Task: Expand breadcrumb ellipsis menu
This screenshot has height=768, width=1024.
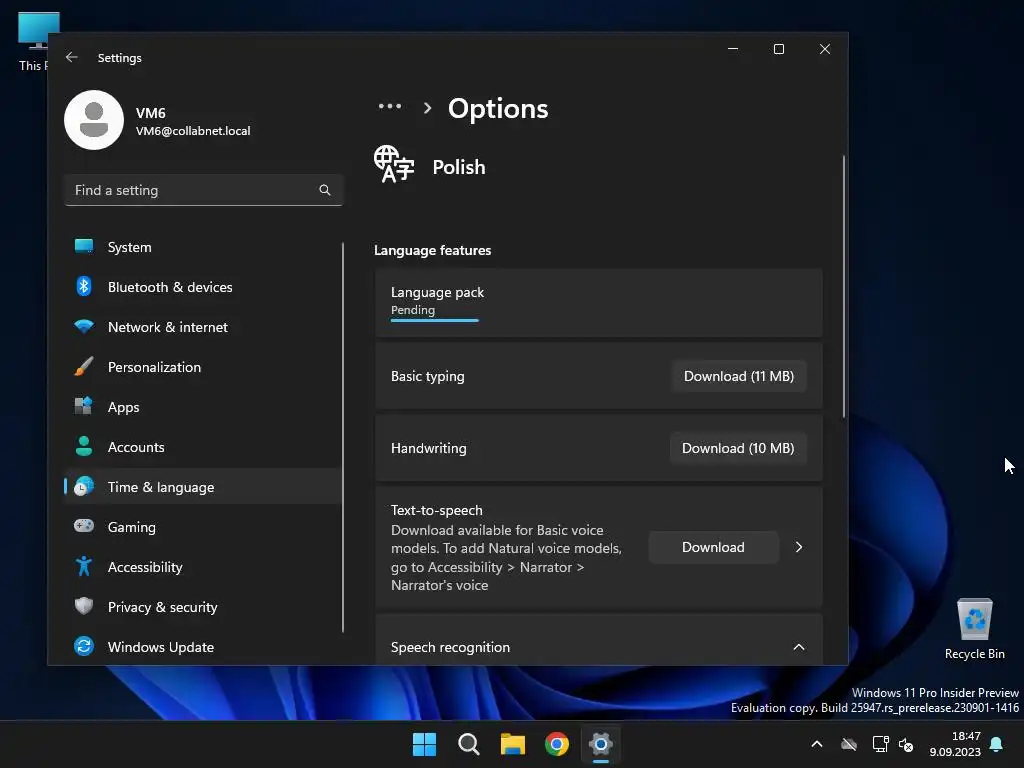Action: coord(390,106)
